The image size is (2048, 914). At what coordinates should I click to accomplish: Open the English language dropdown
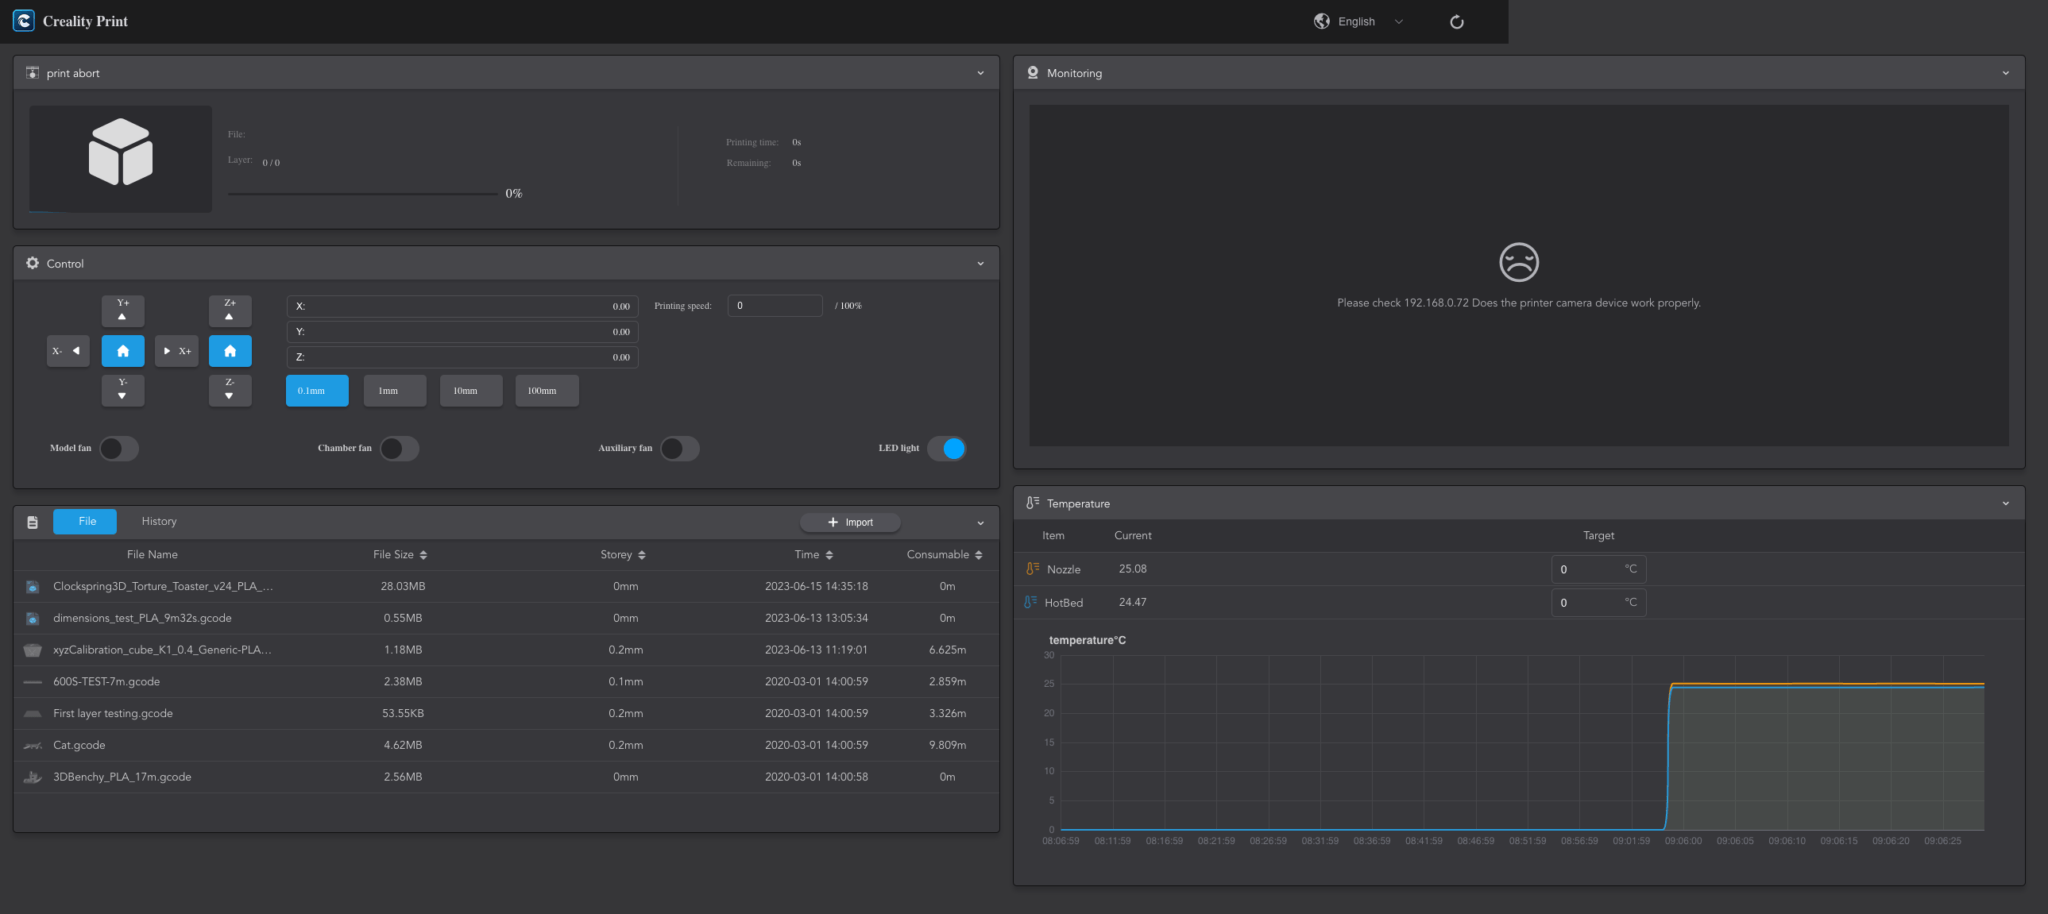1358,22
